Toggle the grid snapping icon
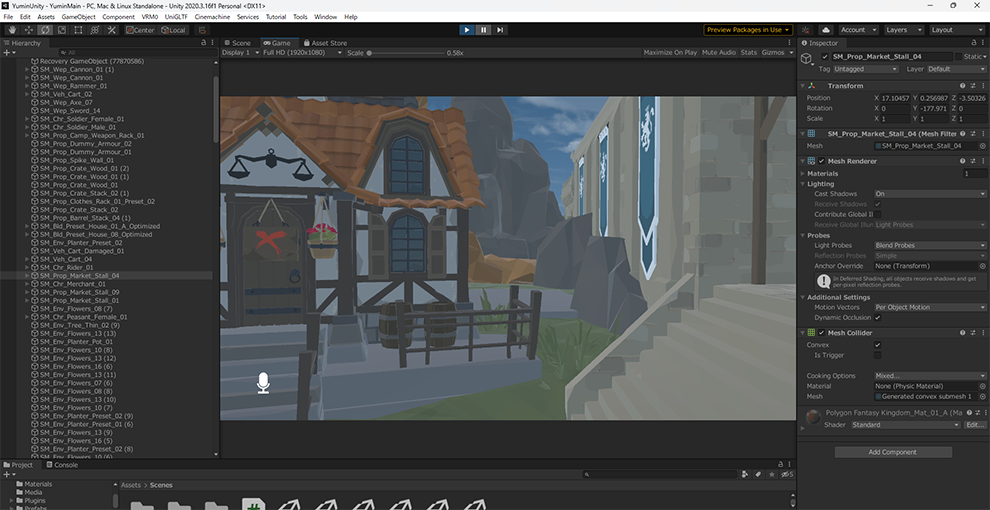 click(x=202, y=30)
